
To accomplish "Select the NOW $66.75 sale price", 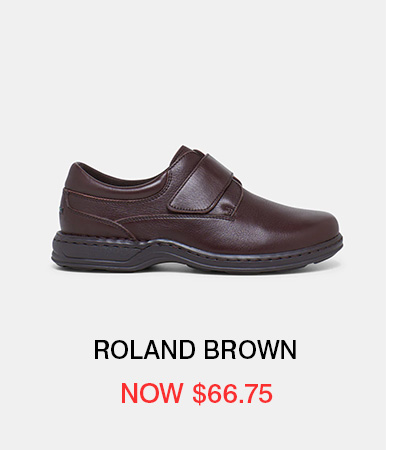I will 197,393.
